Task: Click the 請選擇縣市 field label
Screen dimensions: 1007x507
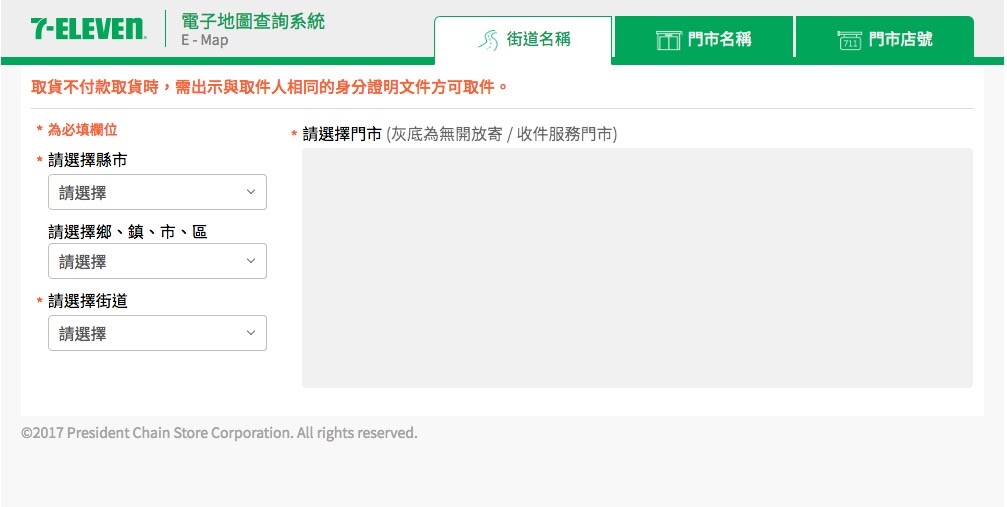Action: [x=87, y=160]
